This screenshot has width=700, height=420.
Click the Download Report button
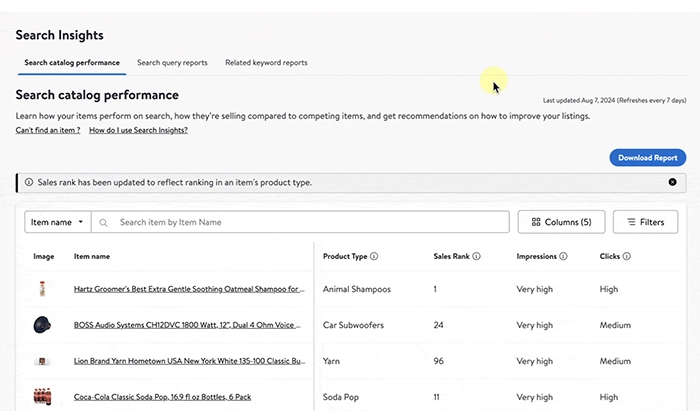click(647, 157)
